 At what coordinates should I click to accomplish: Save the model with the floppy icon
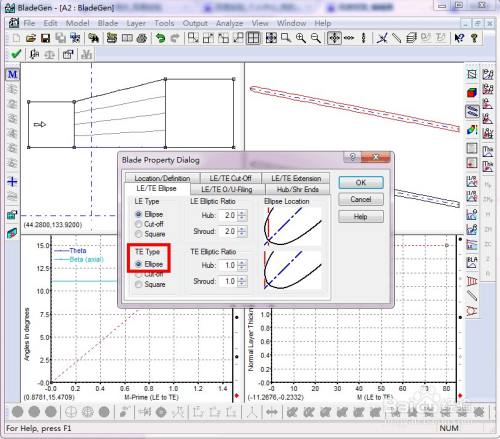[45, 38]
